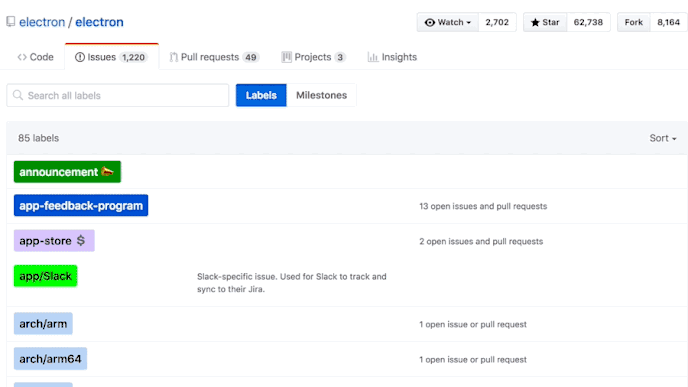Switch to the Code tab
Image resolution: width=688 pixels, height=387 pixels.
(36, 57)
